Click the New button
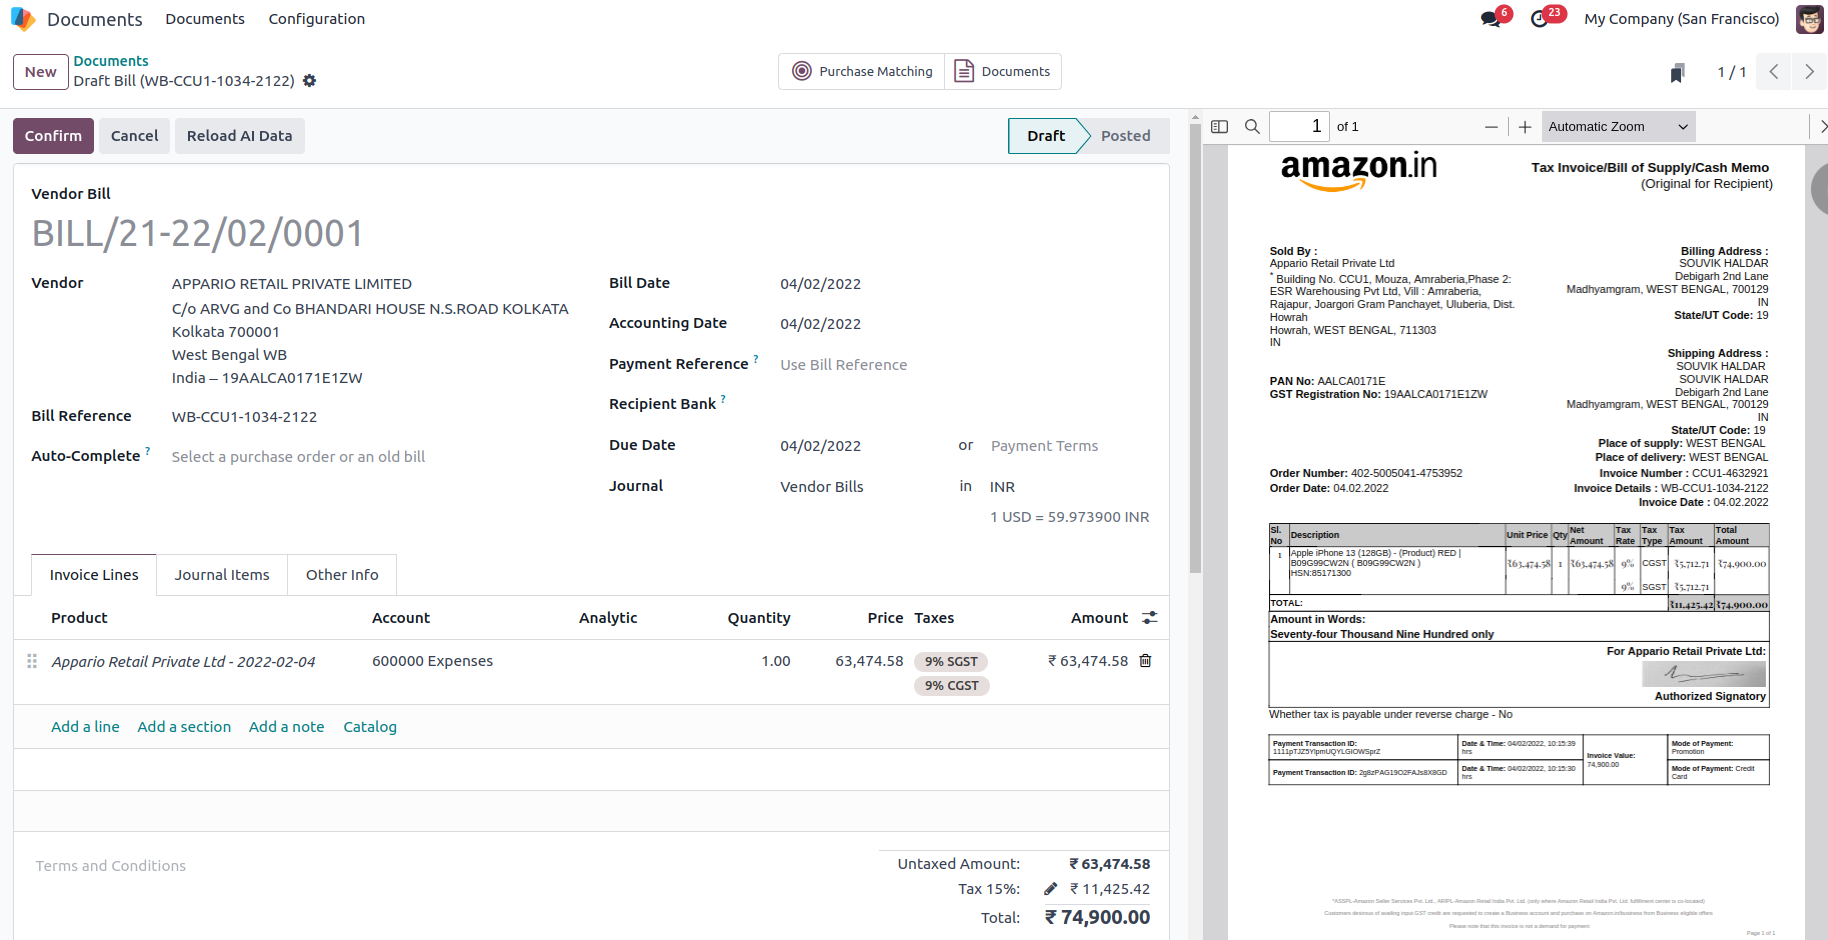 (x=41, y=72)
